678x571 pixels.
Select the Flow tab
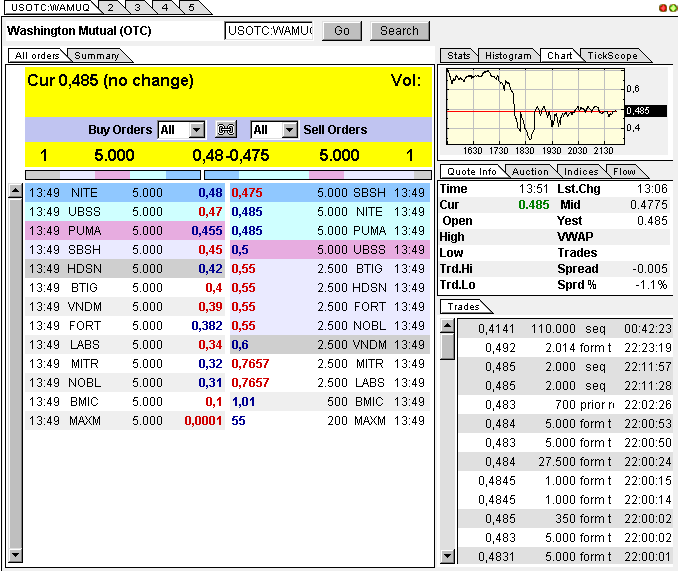[624, 172]
